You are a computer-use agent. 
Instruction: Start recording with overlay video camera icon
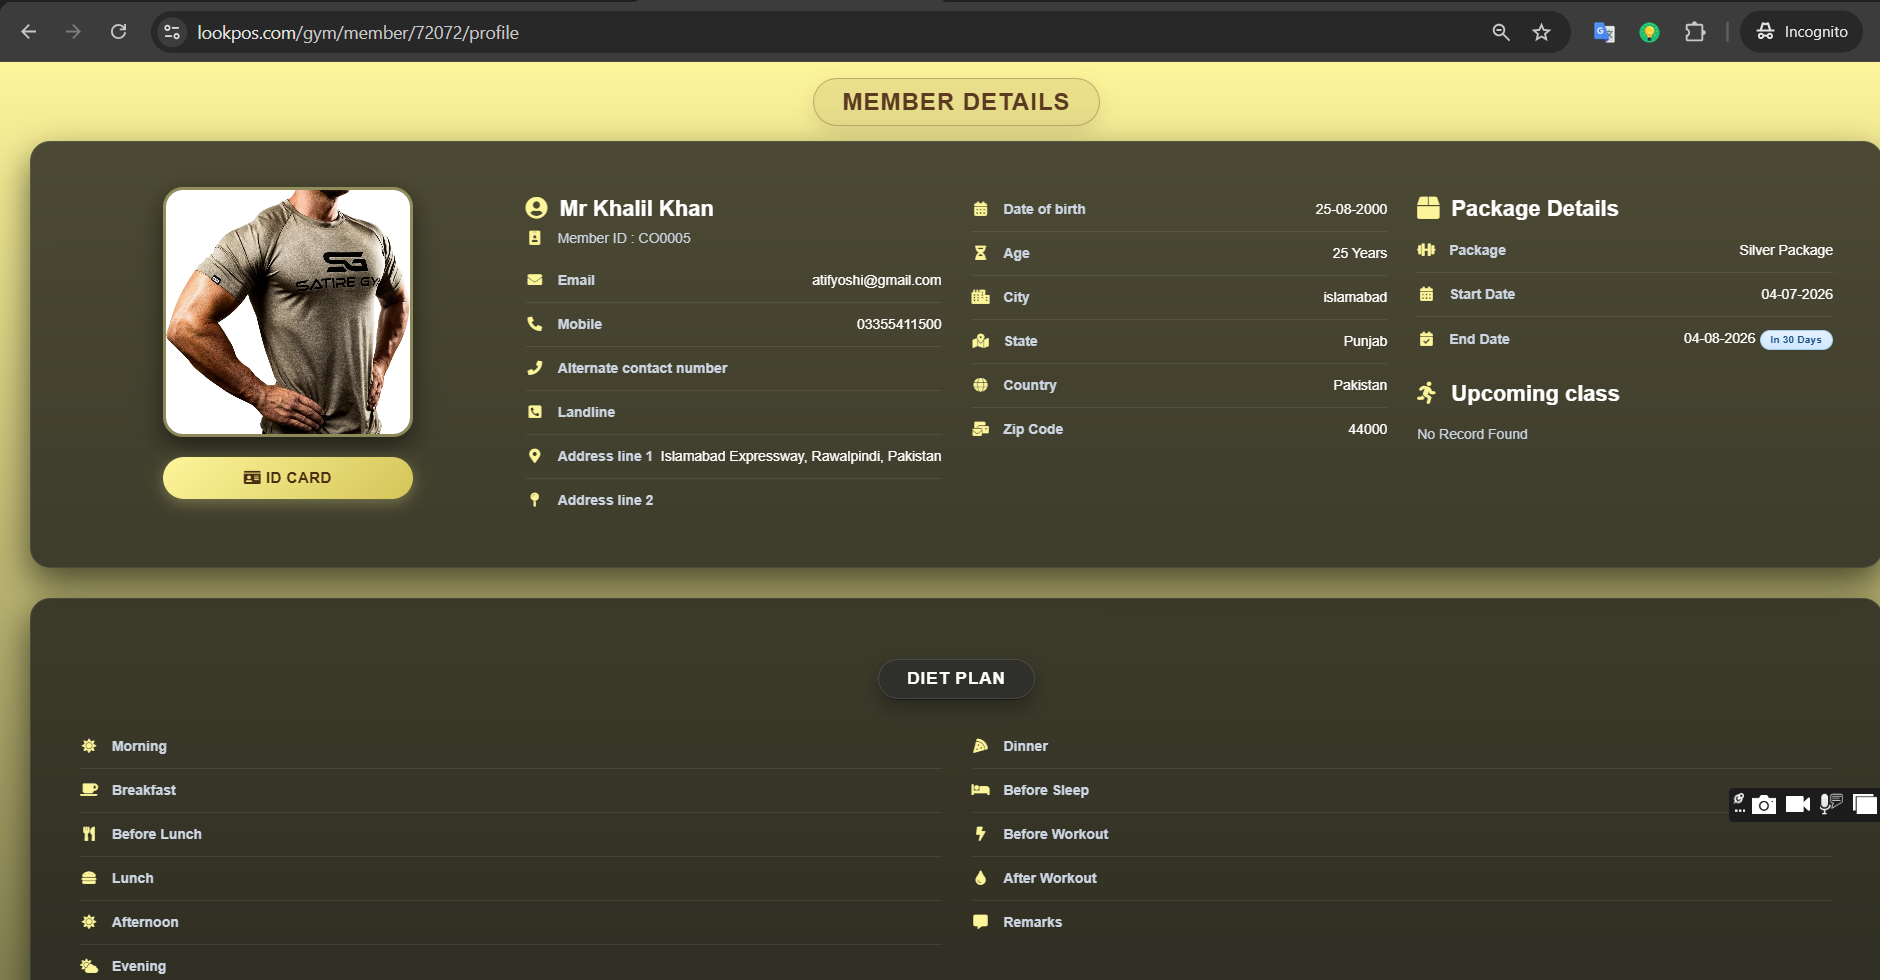click(1798, 804)
